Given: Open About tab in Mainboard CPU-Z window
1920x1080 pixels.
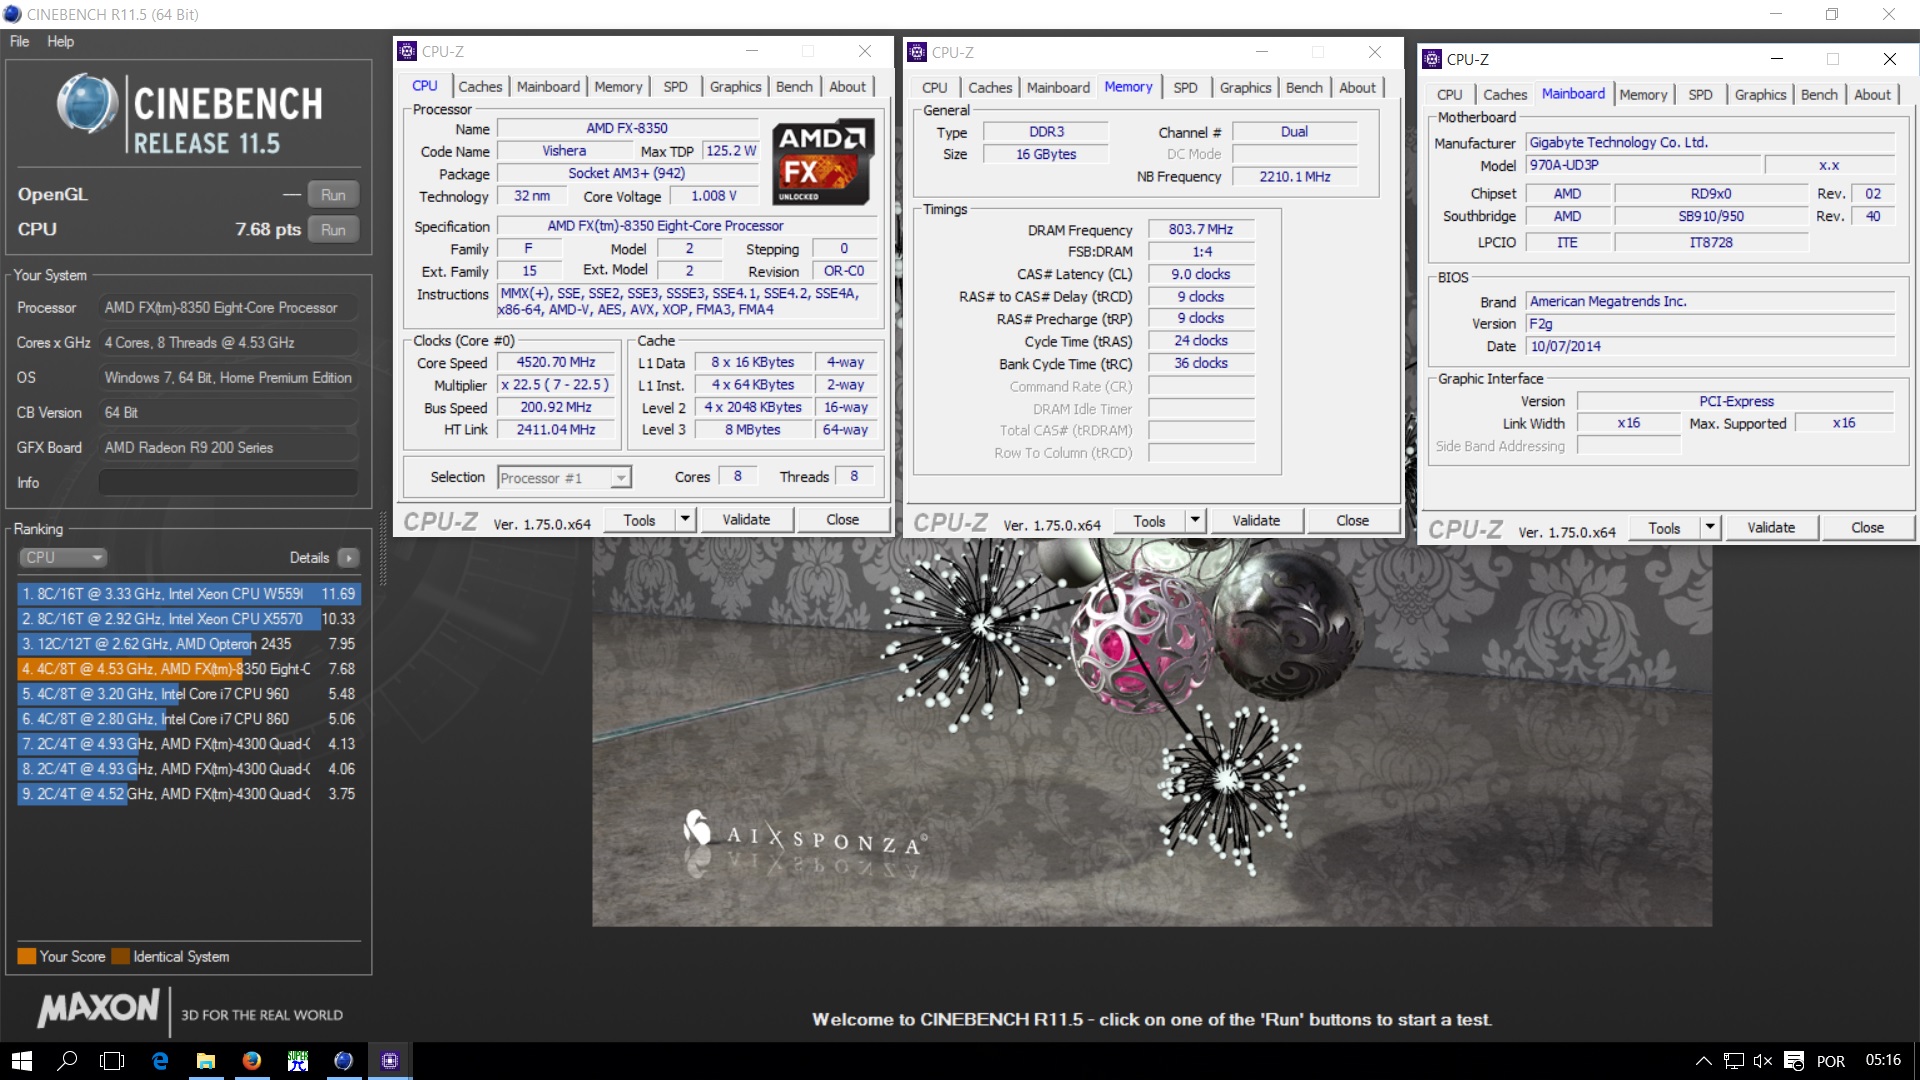Looking at the screenshot, I should pos(1872,95).
